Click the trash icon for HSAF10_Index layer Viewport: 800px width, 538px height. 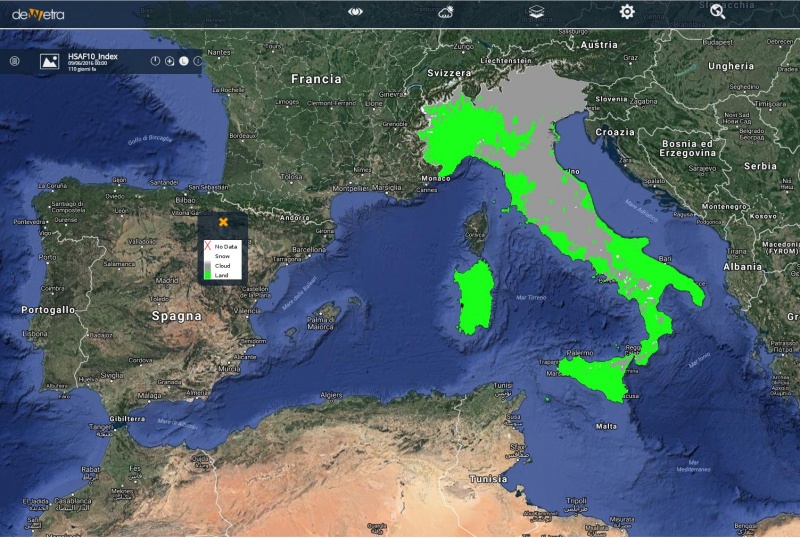point(15,61)
